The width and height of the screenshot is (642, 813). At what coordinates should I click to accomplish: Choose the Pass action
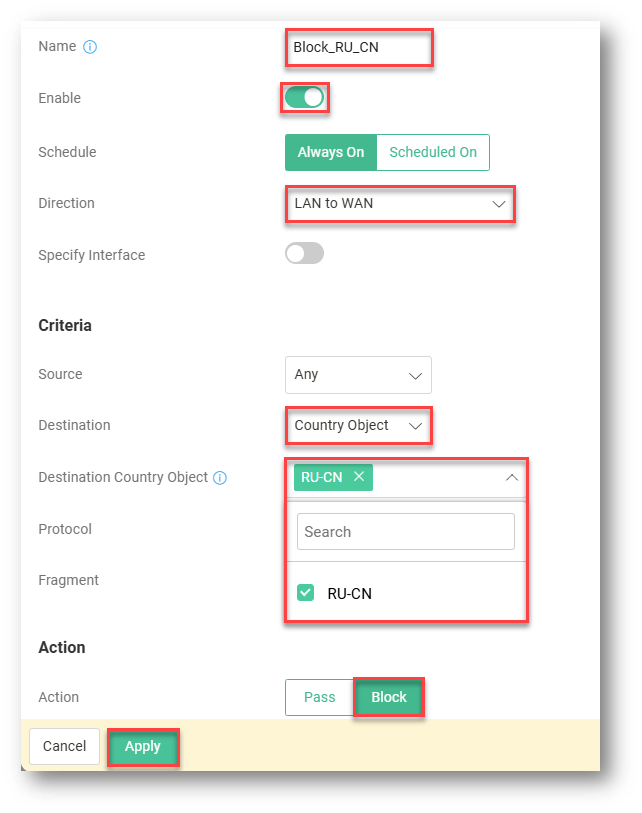(319, 697)
